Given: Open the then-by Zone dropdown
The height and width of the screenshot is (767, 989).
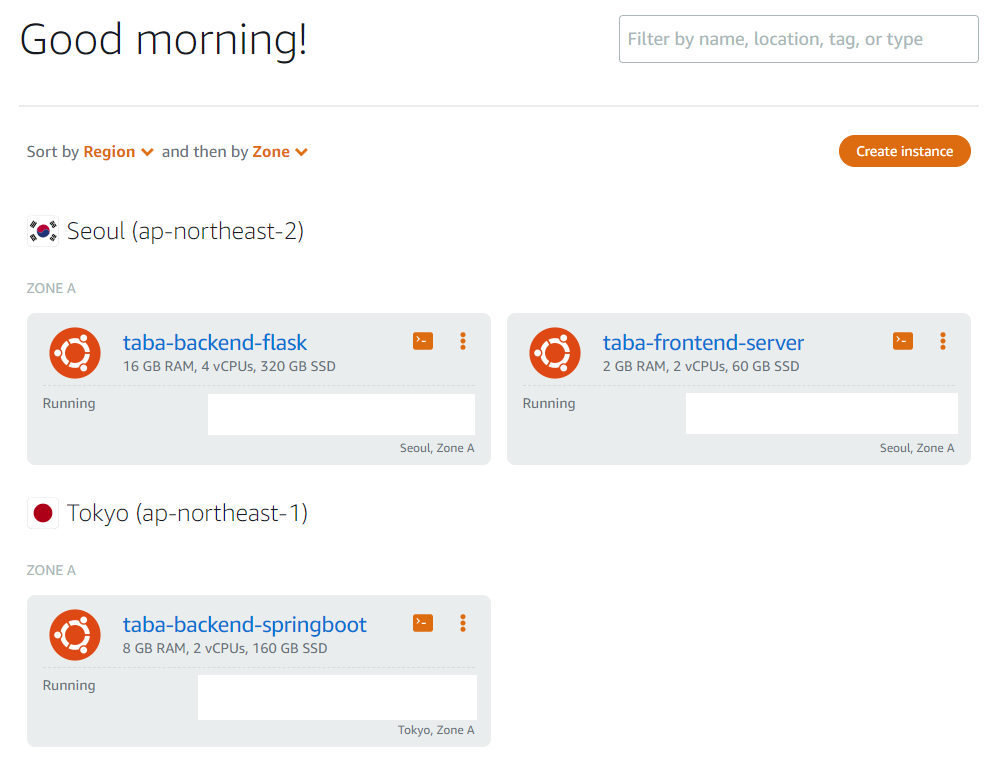Looking at the screenshot, I should 280,152.
